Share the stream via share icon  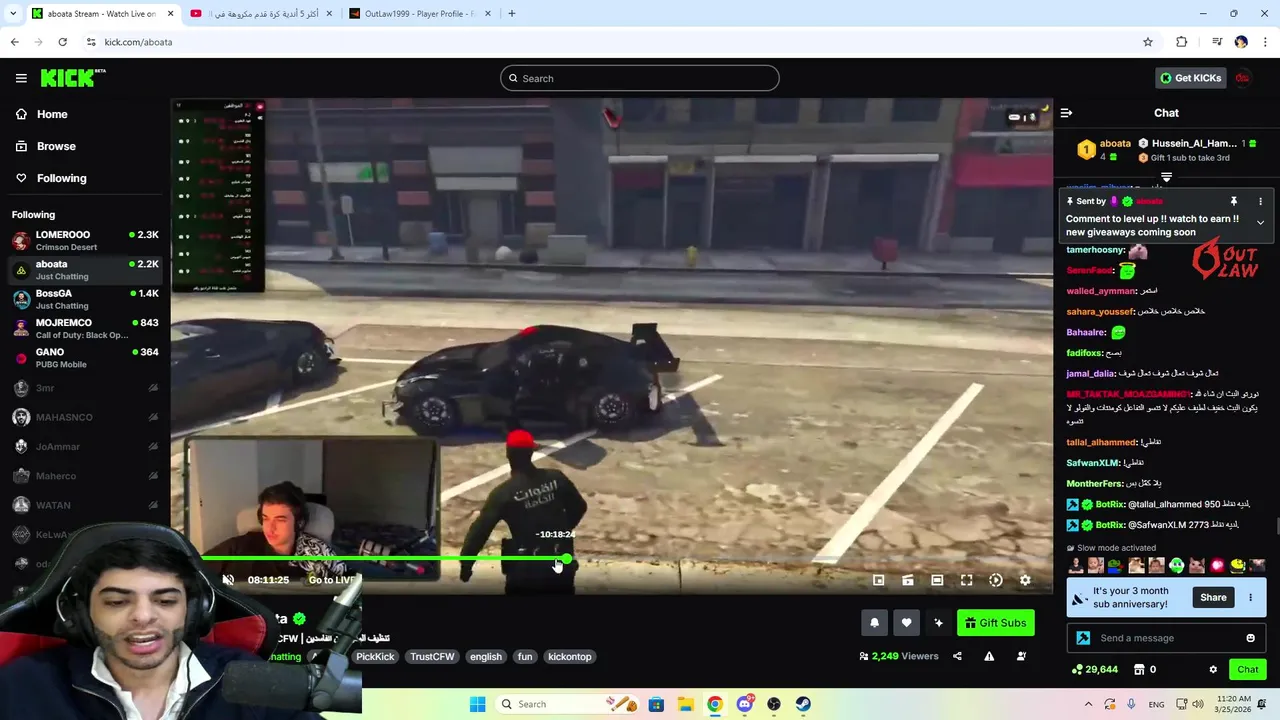pyautogui.click(x=957, y=656)
